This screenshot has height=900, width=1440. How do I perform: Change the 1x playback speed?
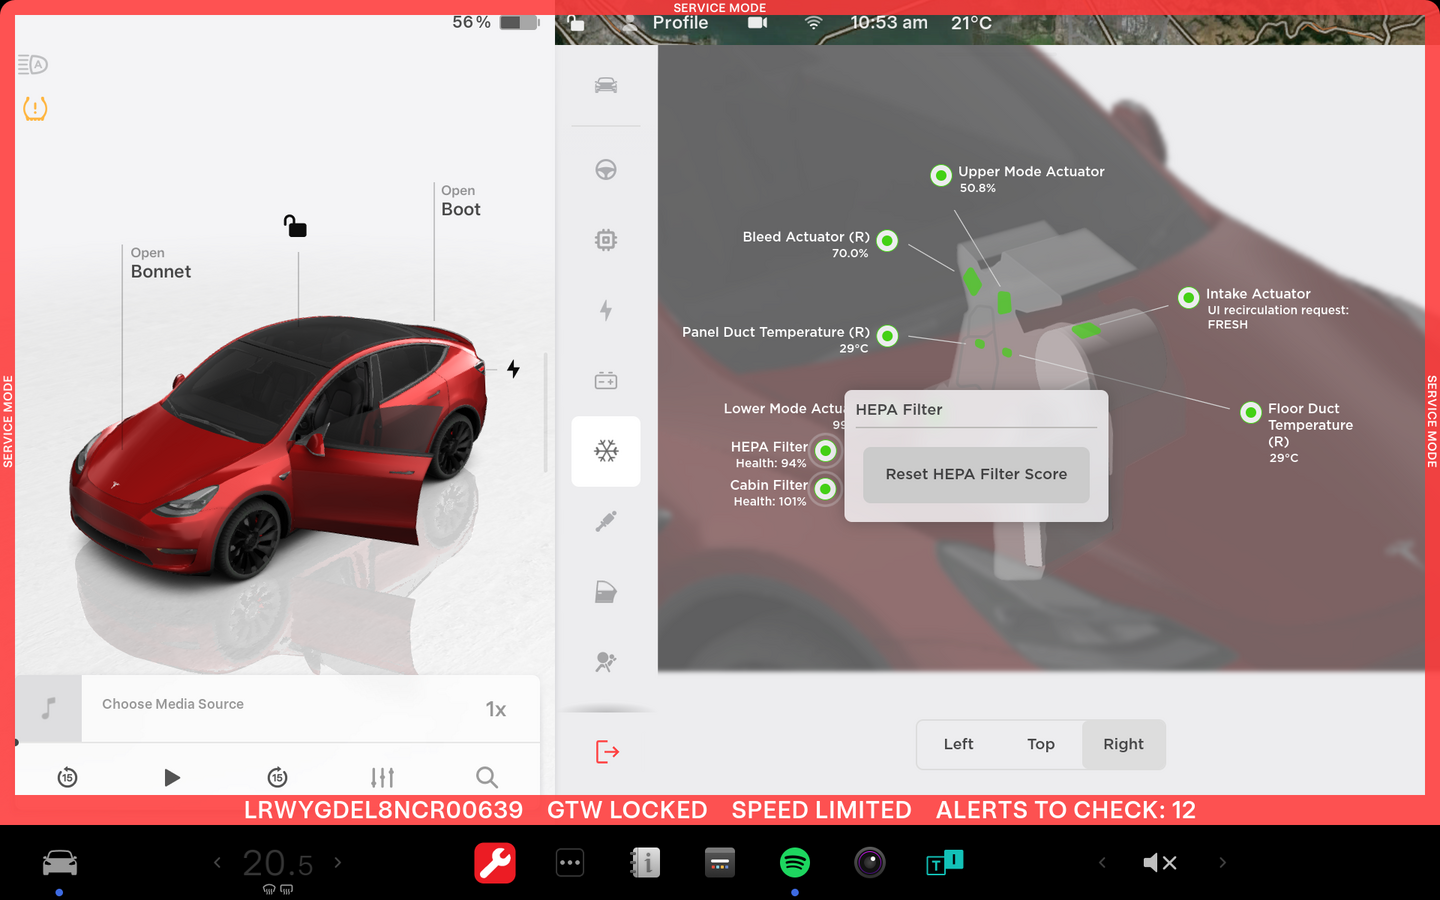tap(496, 709)
